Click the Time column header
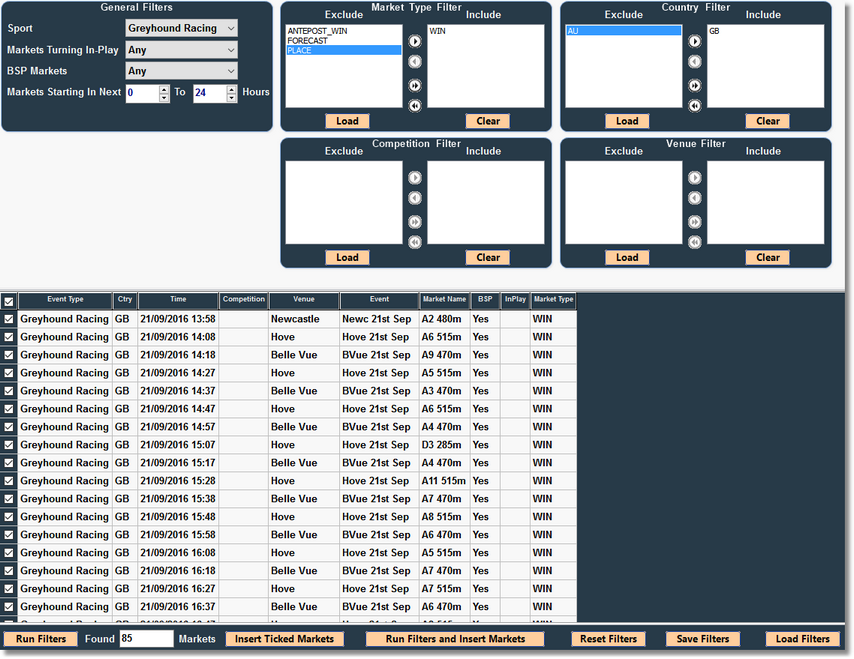The height and width of the screenshot is (659, 854). click(178, 300)
